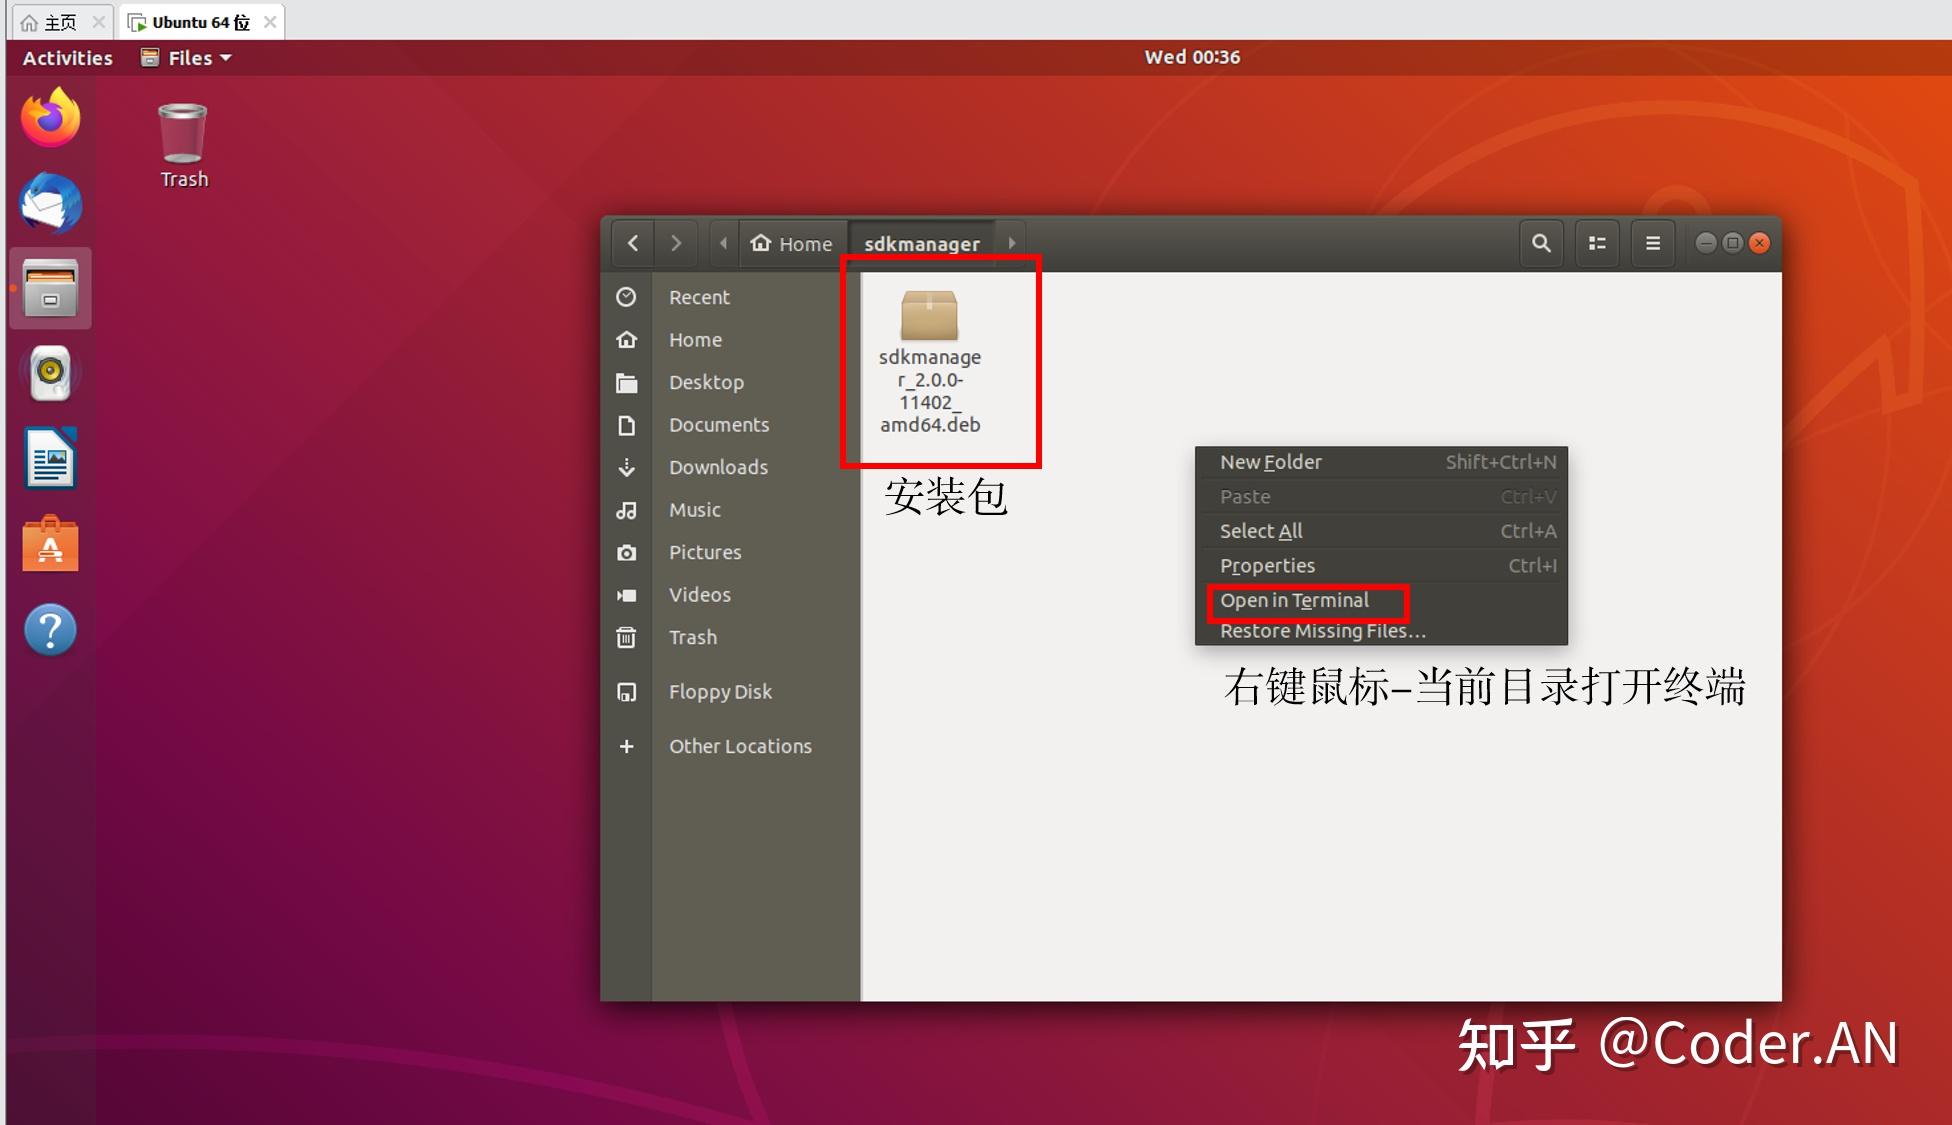Click the Trash bin icon in sidebar
The image size is (1952, 1125).
(626, 637)
